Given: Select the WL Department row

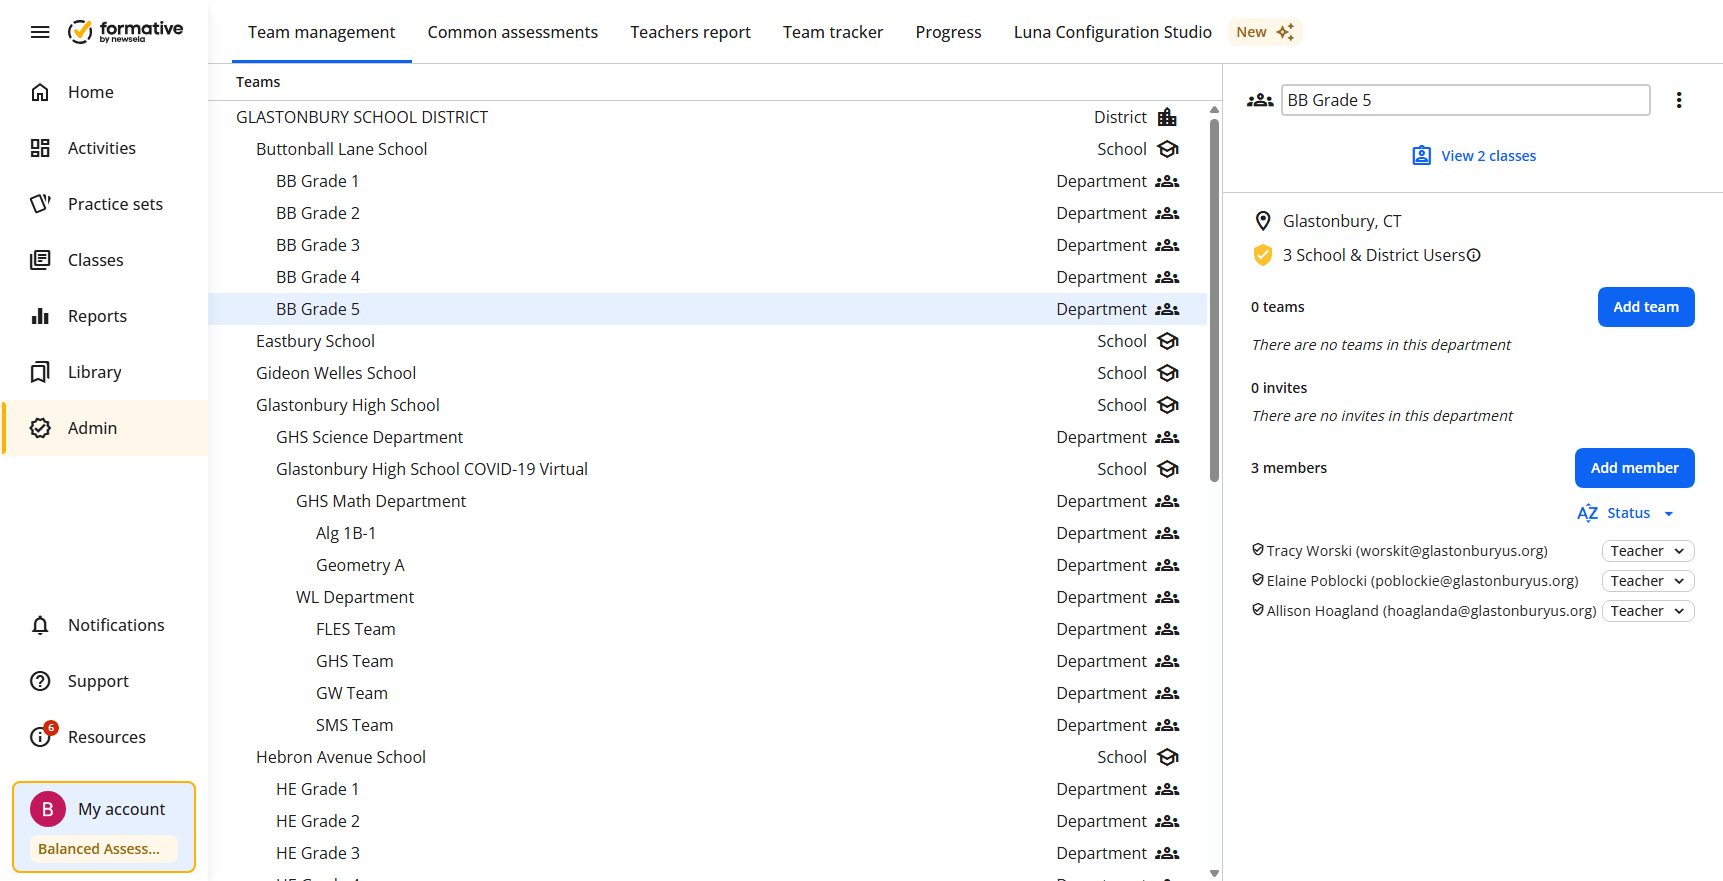Looking at the screenshot, I should point(707,597).
